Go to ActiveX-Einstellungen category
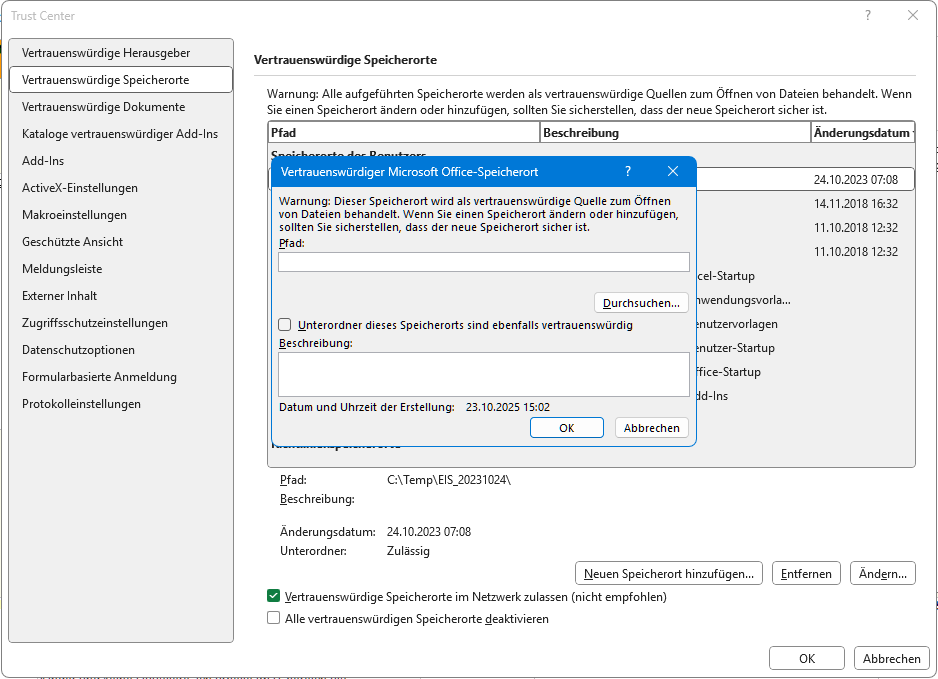Screen dimensions: 938x679 tap(80, 188)
